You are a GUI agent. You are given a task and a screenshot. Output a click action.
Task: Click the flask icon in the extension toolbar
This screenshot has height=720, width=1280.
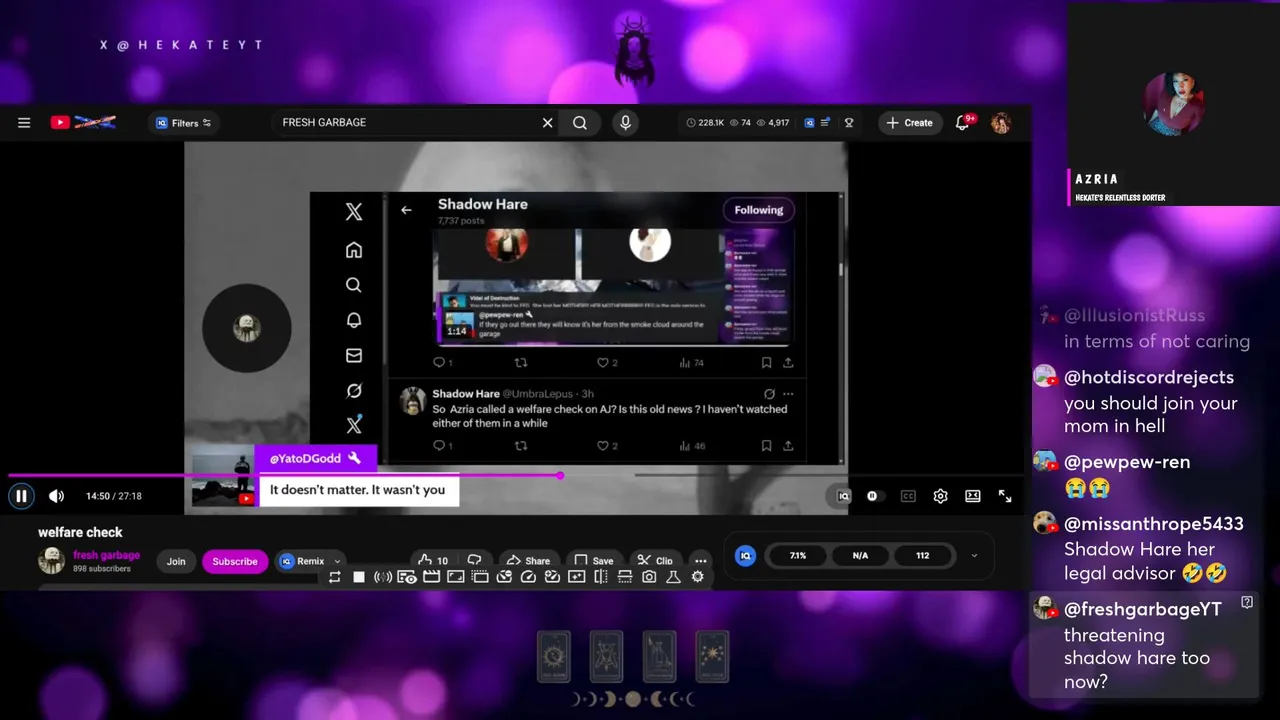(673, 577)
